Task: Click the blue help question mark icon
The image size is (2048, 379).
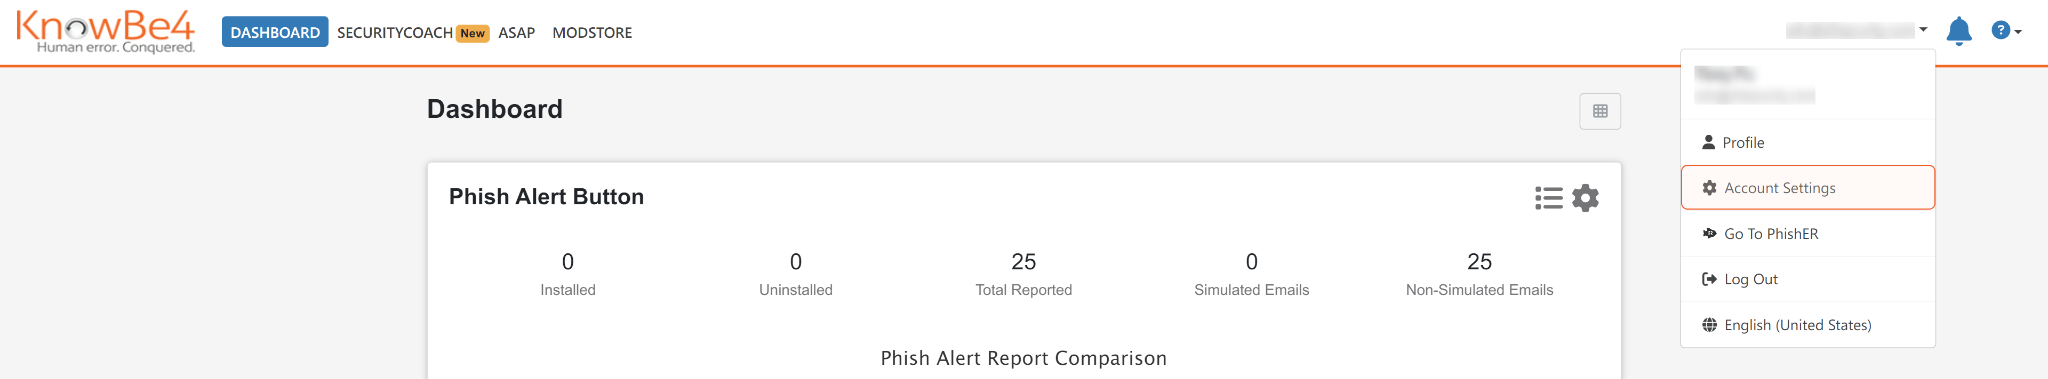Action: click(x=2000, y=30)
